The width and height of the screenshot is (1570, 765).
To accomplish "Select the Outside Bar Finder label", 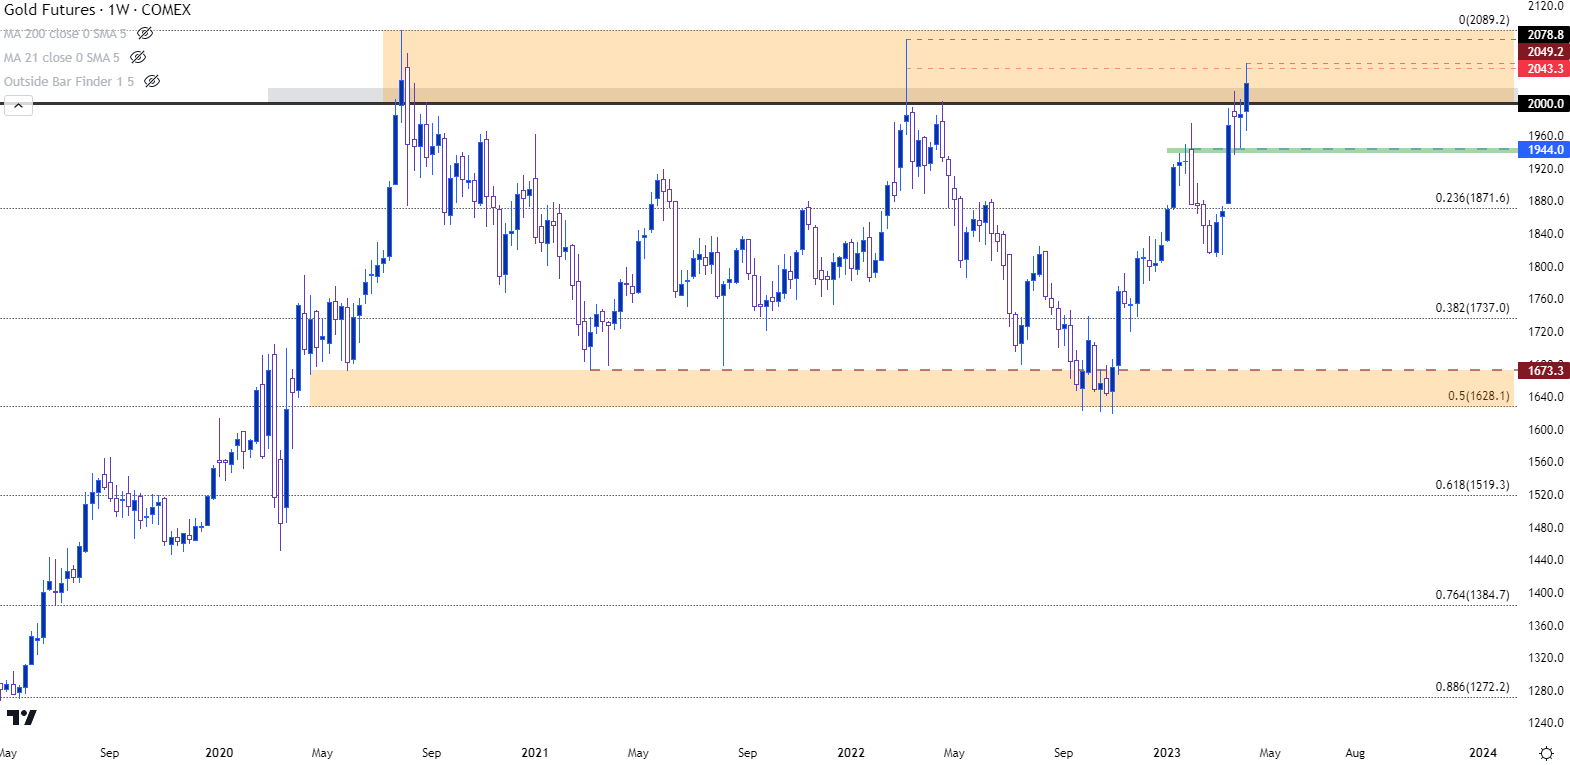I will (x=68, y=81).
